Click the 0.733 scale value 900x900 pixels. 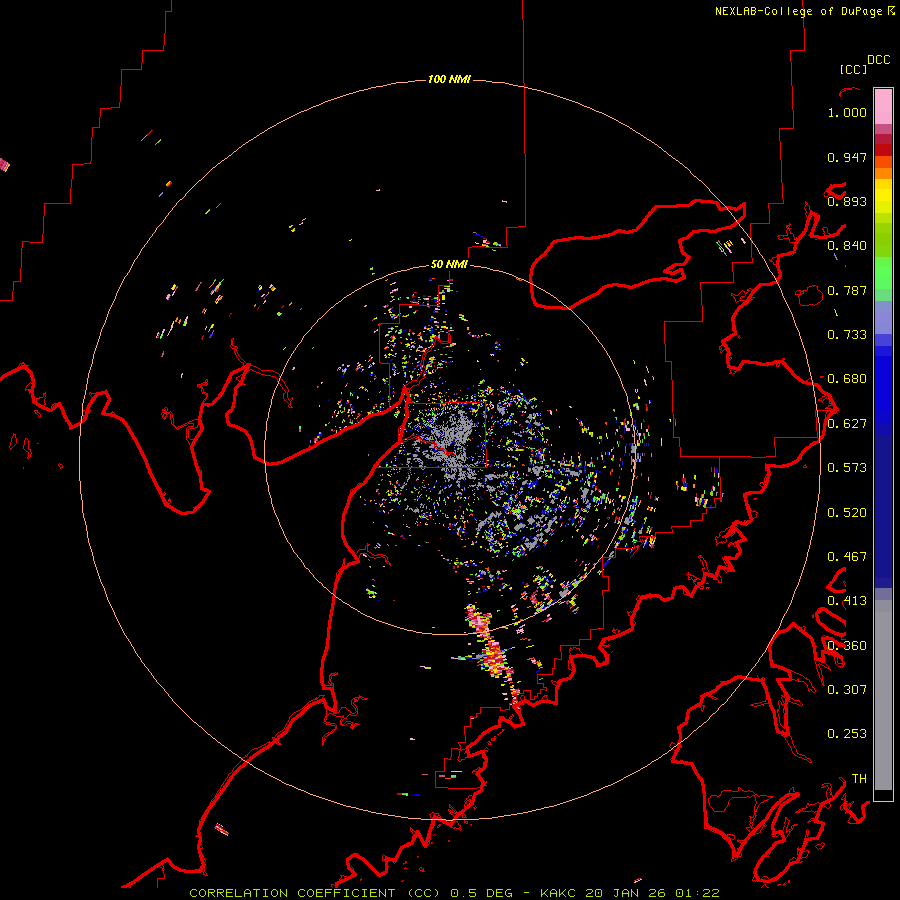point(847,335)
